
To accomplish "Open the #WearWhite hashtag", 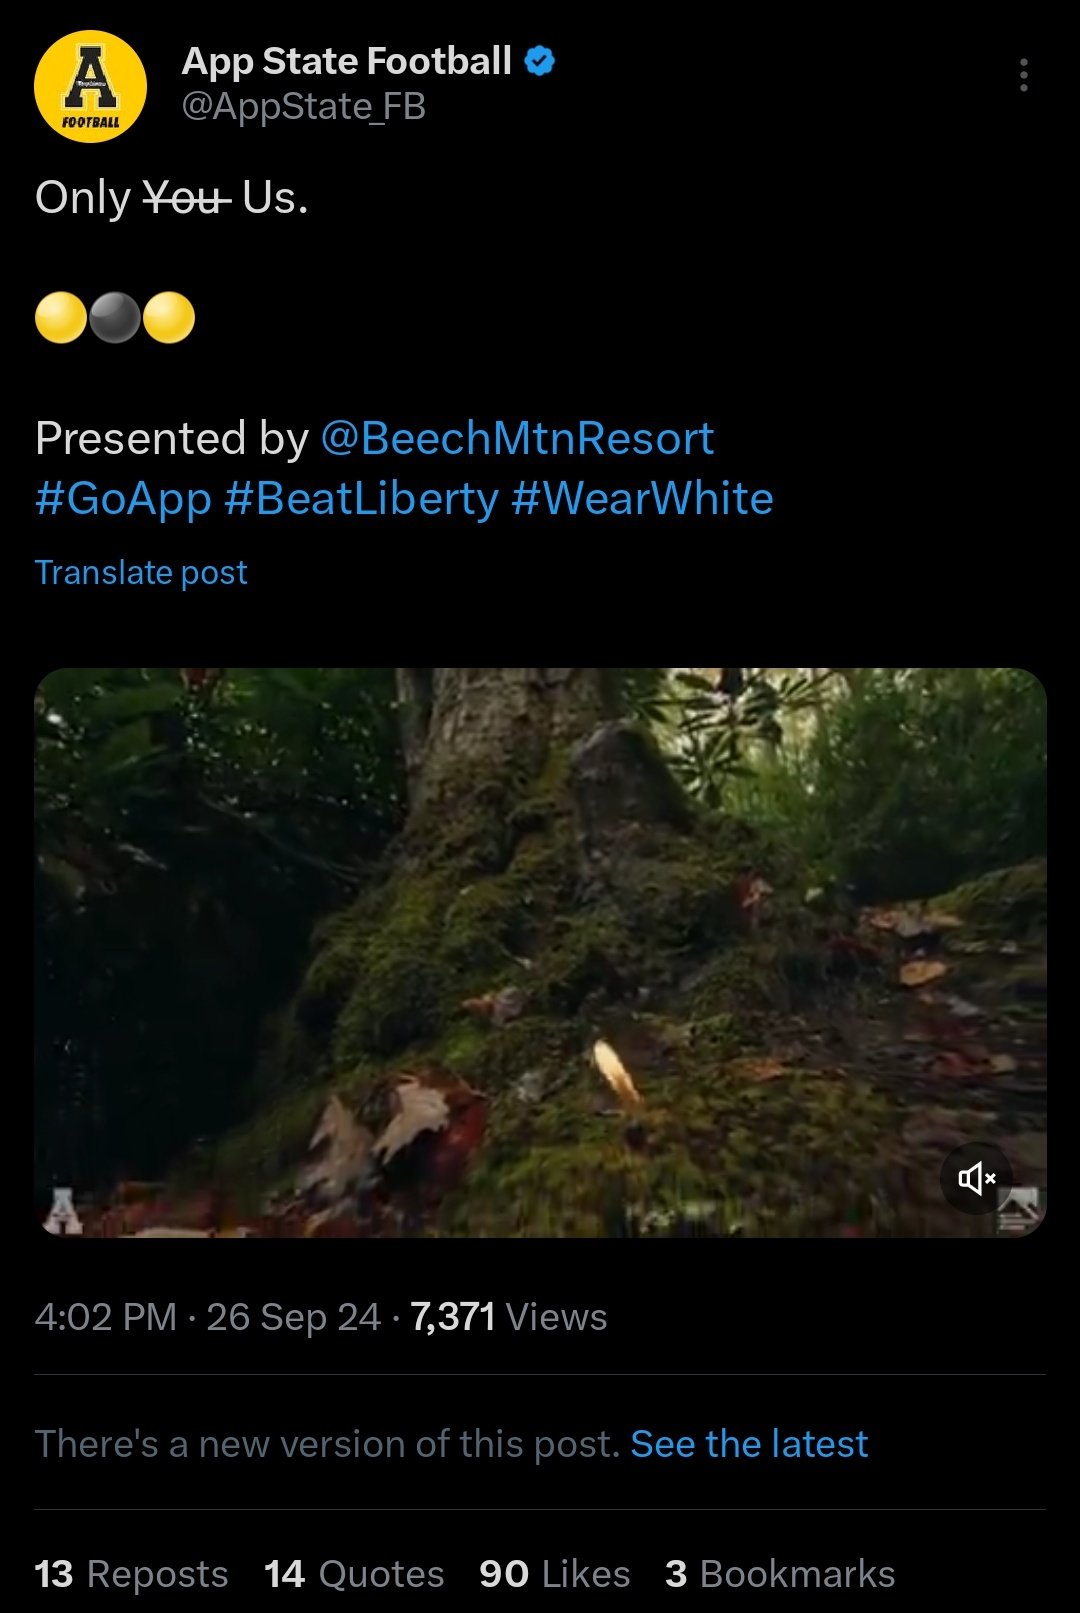I will 642,498.
